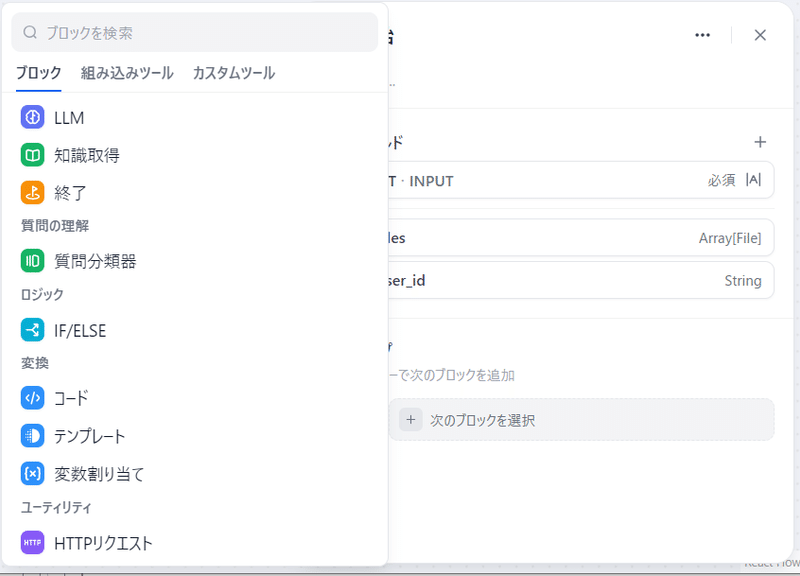Close the start node panel

click(760, 35)
